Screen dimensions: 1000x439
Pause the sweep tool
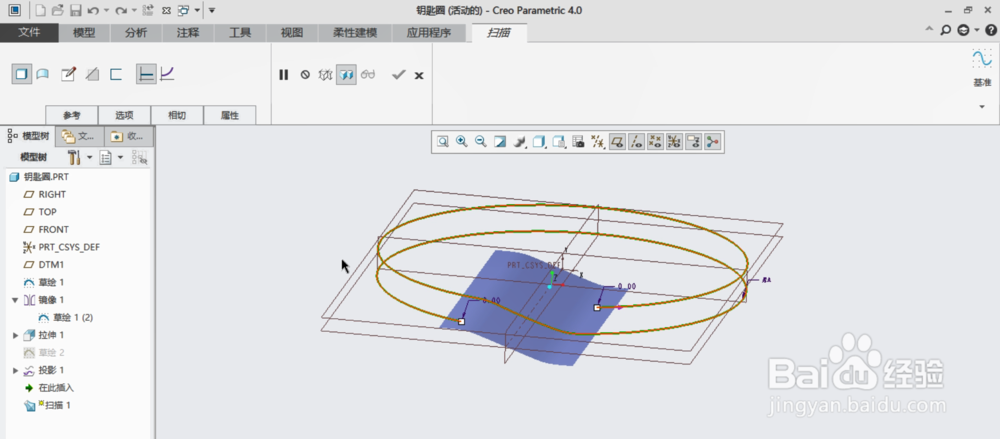pos(284,75)
